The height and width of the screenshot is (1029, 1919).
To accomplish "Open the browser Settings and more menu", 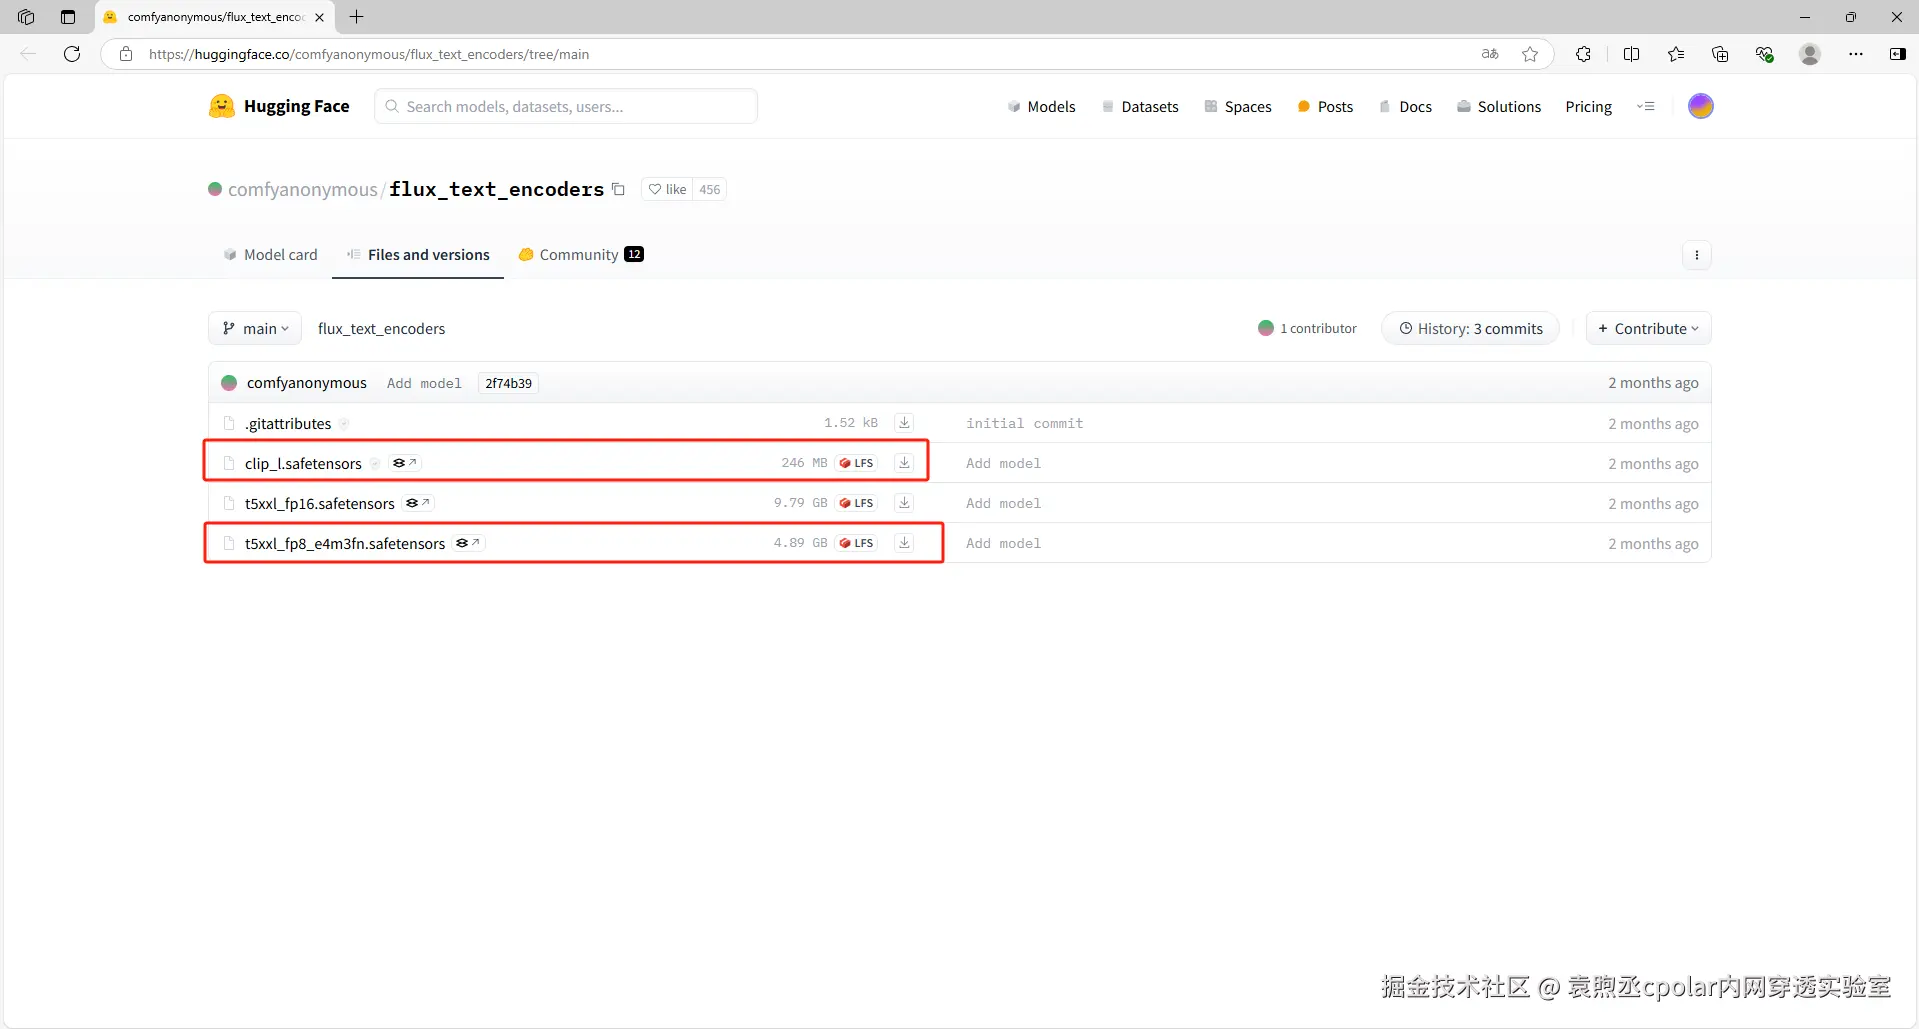I will tap(1856, 54).
